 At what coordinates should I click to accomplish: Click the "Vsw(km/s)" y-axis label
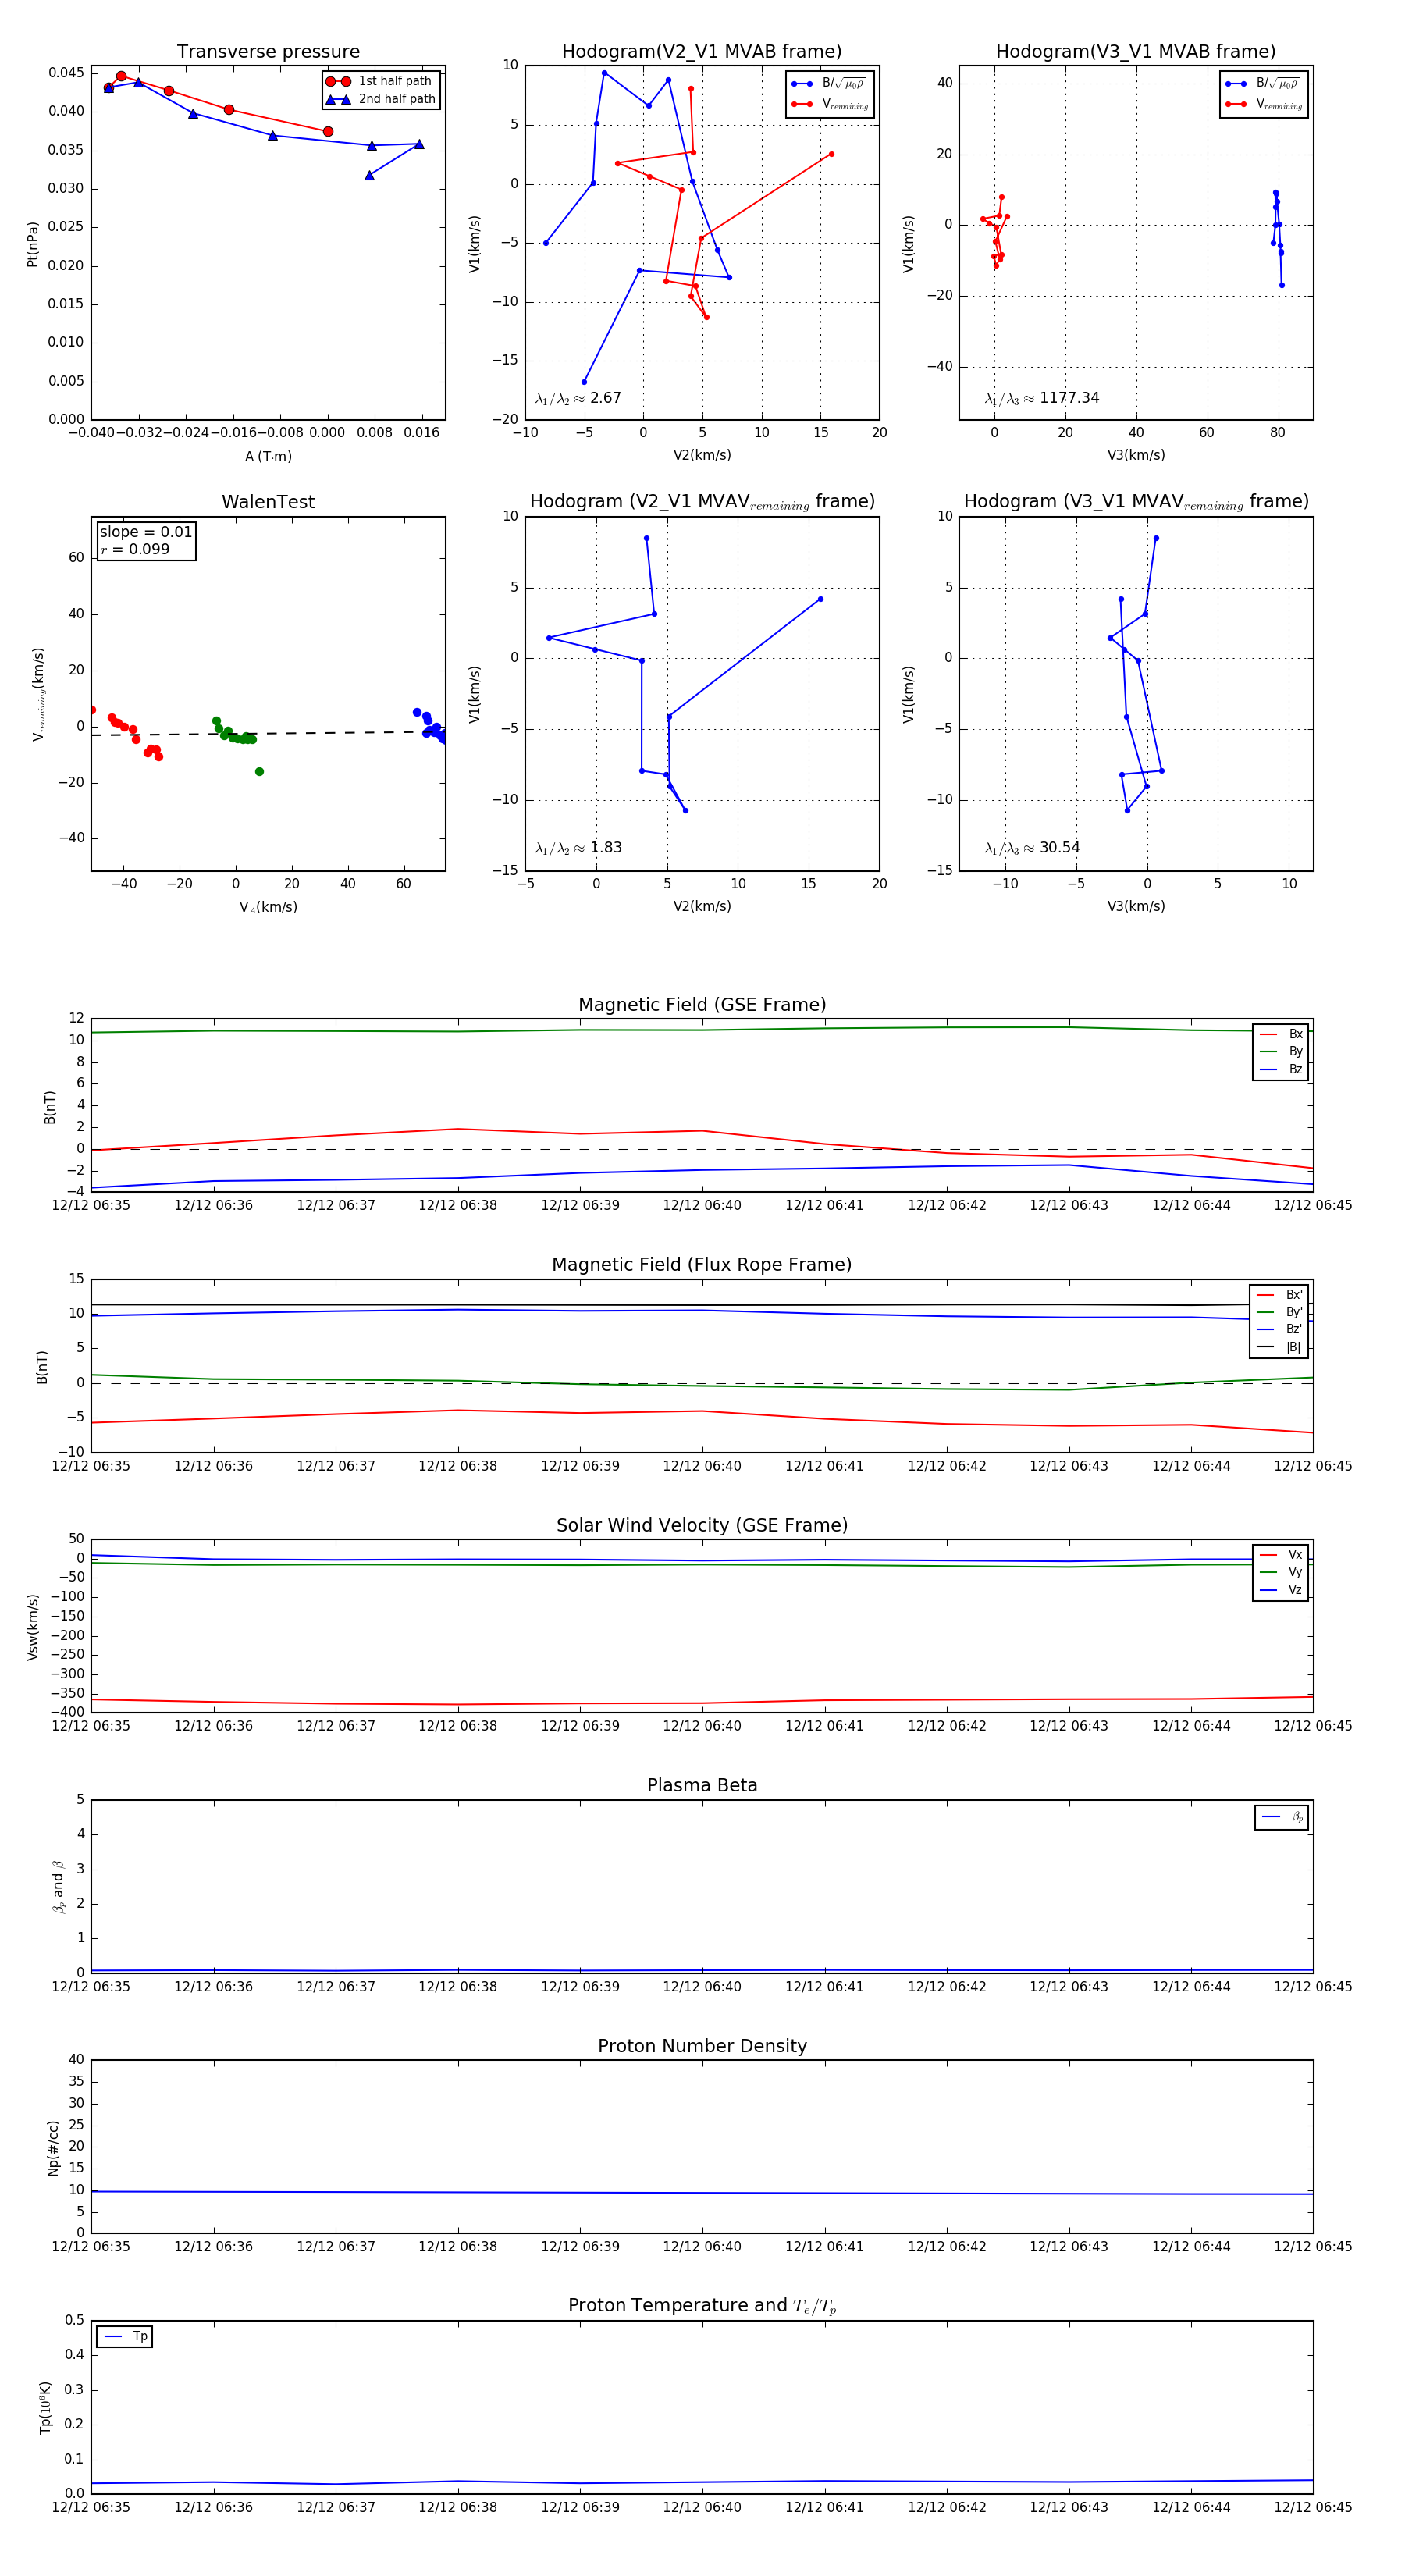(32, 1628)
